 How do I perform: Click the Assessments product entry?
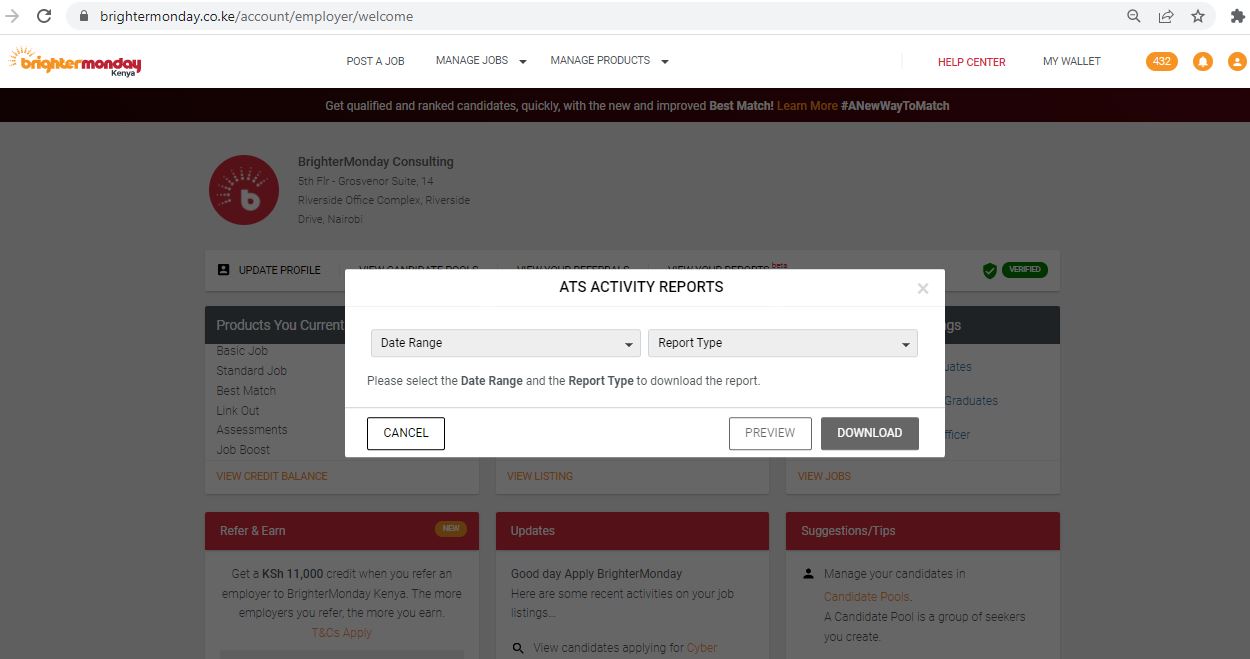pos(252,430)
